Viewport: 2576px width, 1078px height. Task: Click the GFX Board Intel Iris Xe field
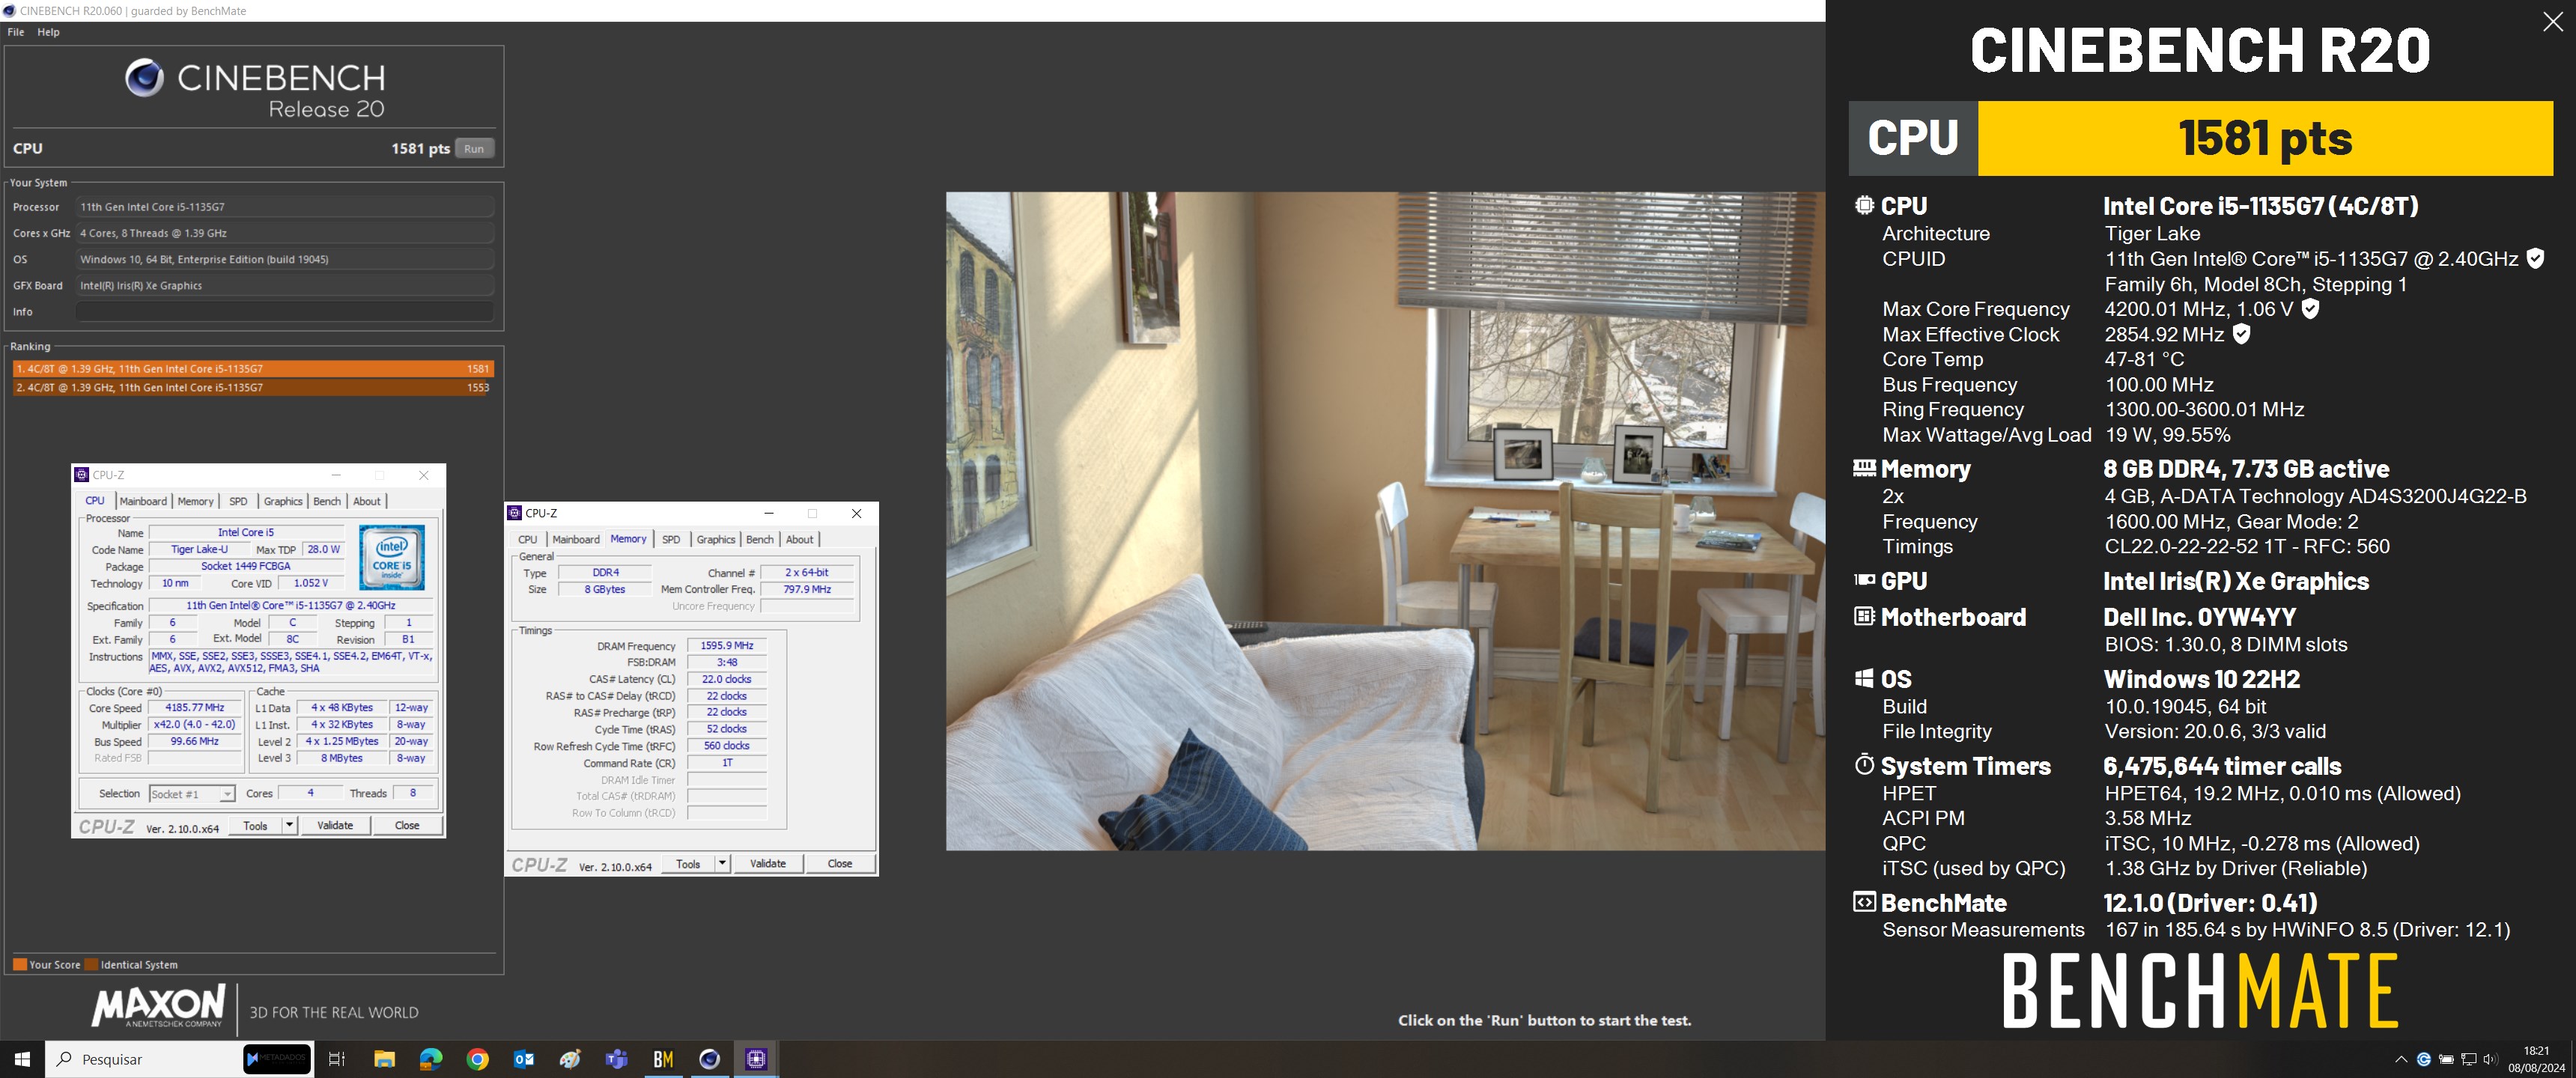pos(286,285)
